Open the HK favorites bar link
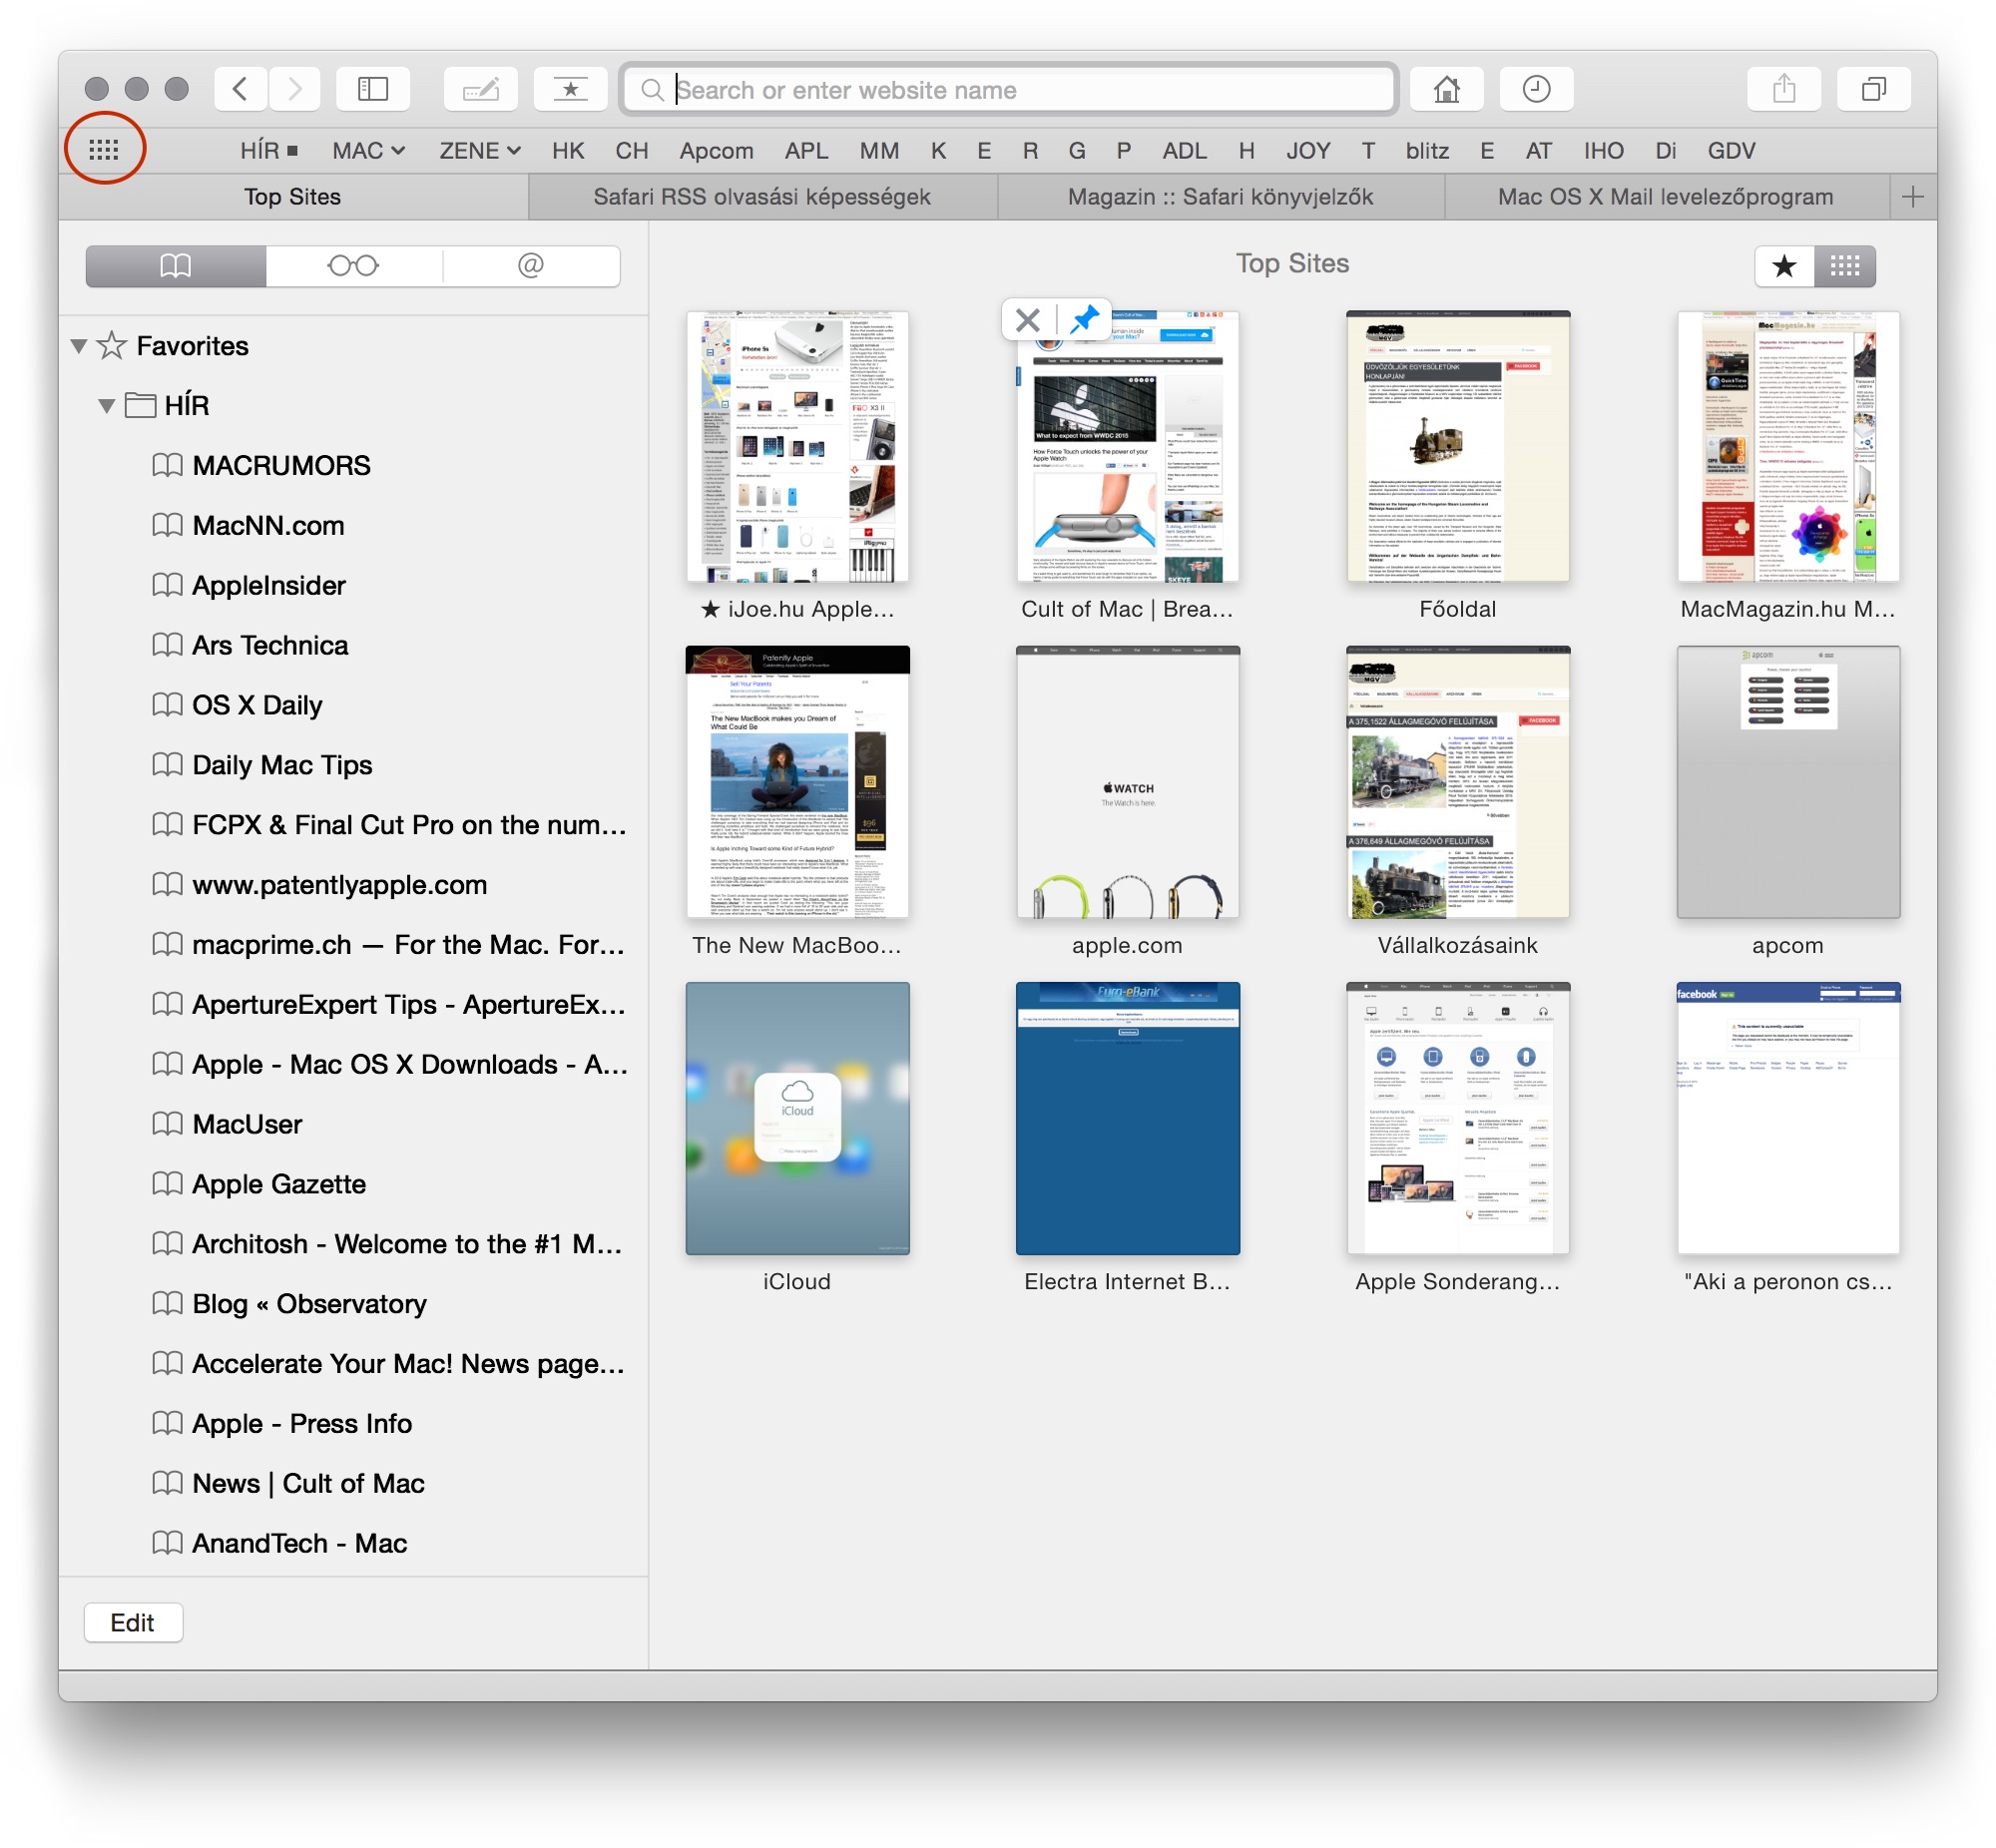This screenshot has height=1848, width=1996. tap(568, 151)
